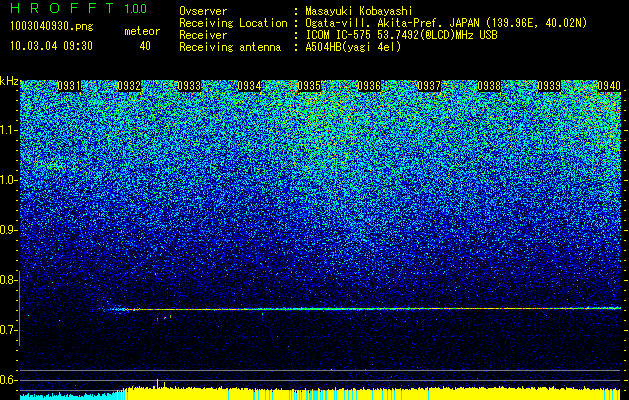Click the 1.1 kHz axis label

pyautogui.click(x=8, y=130)
